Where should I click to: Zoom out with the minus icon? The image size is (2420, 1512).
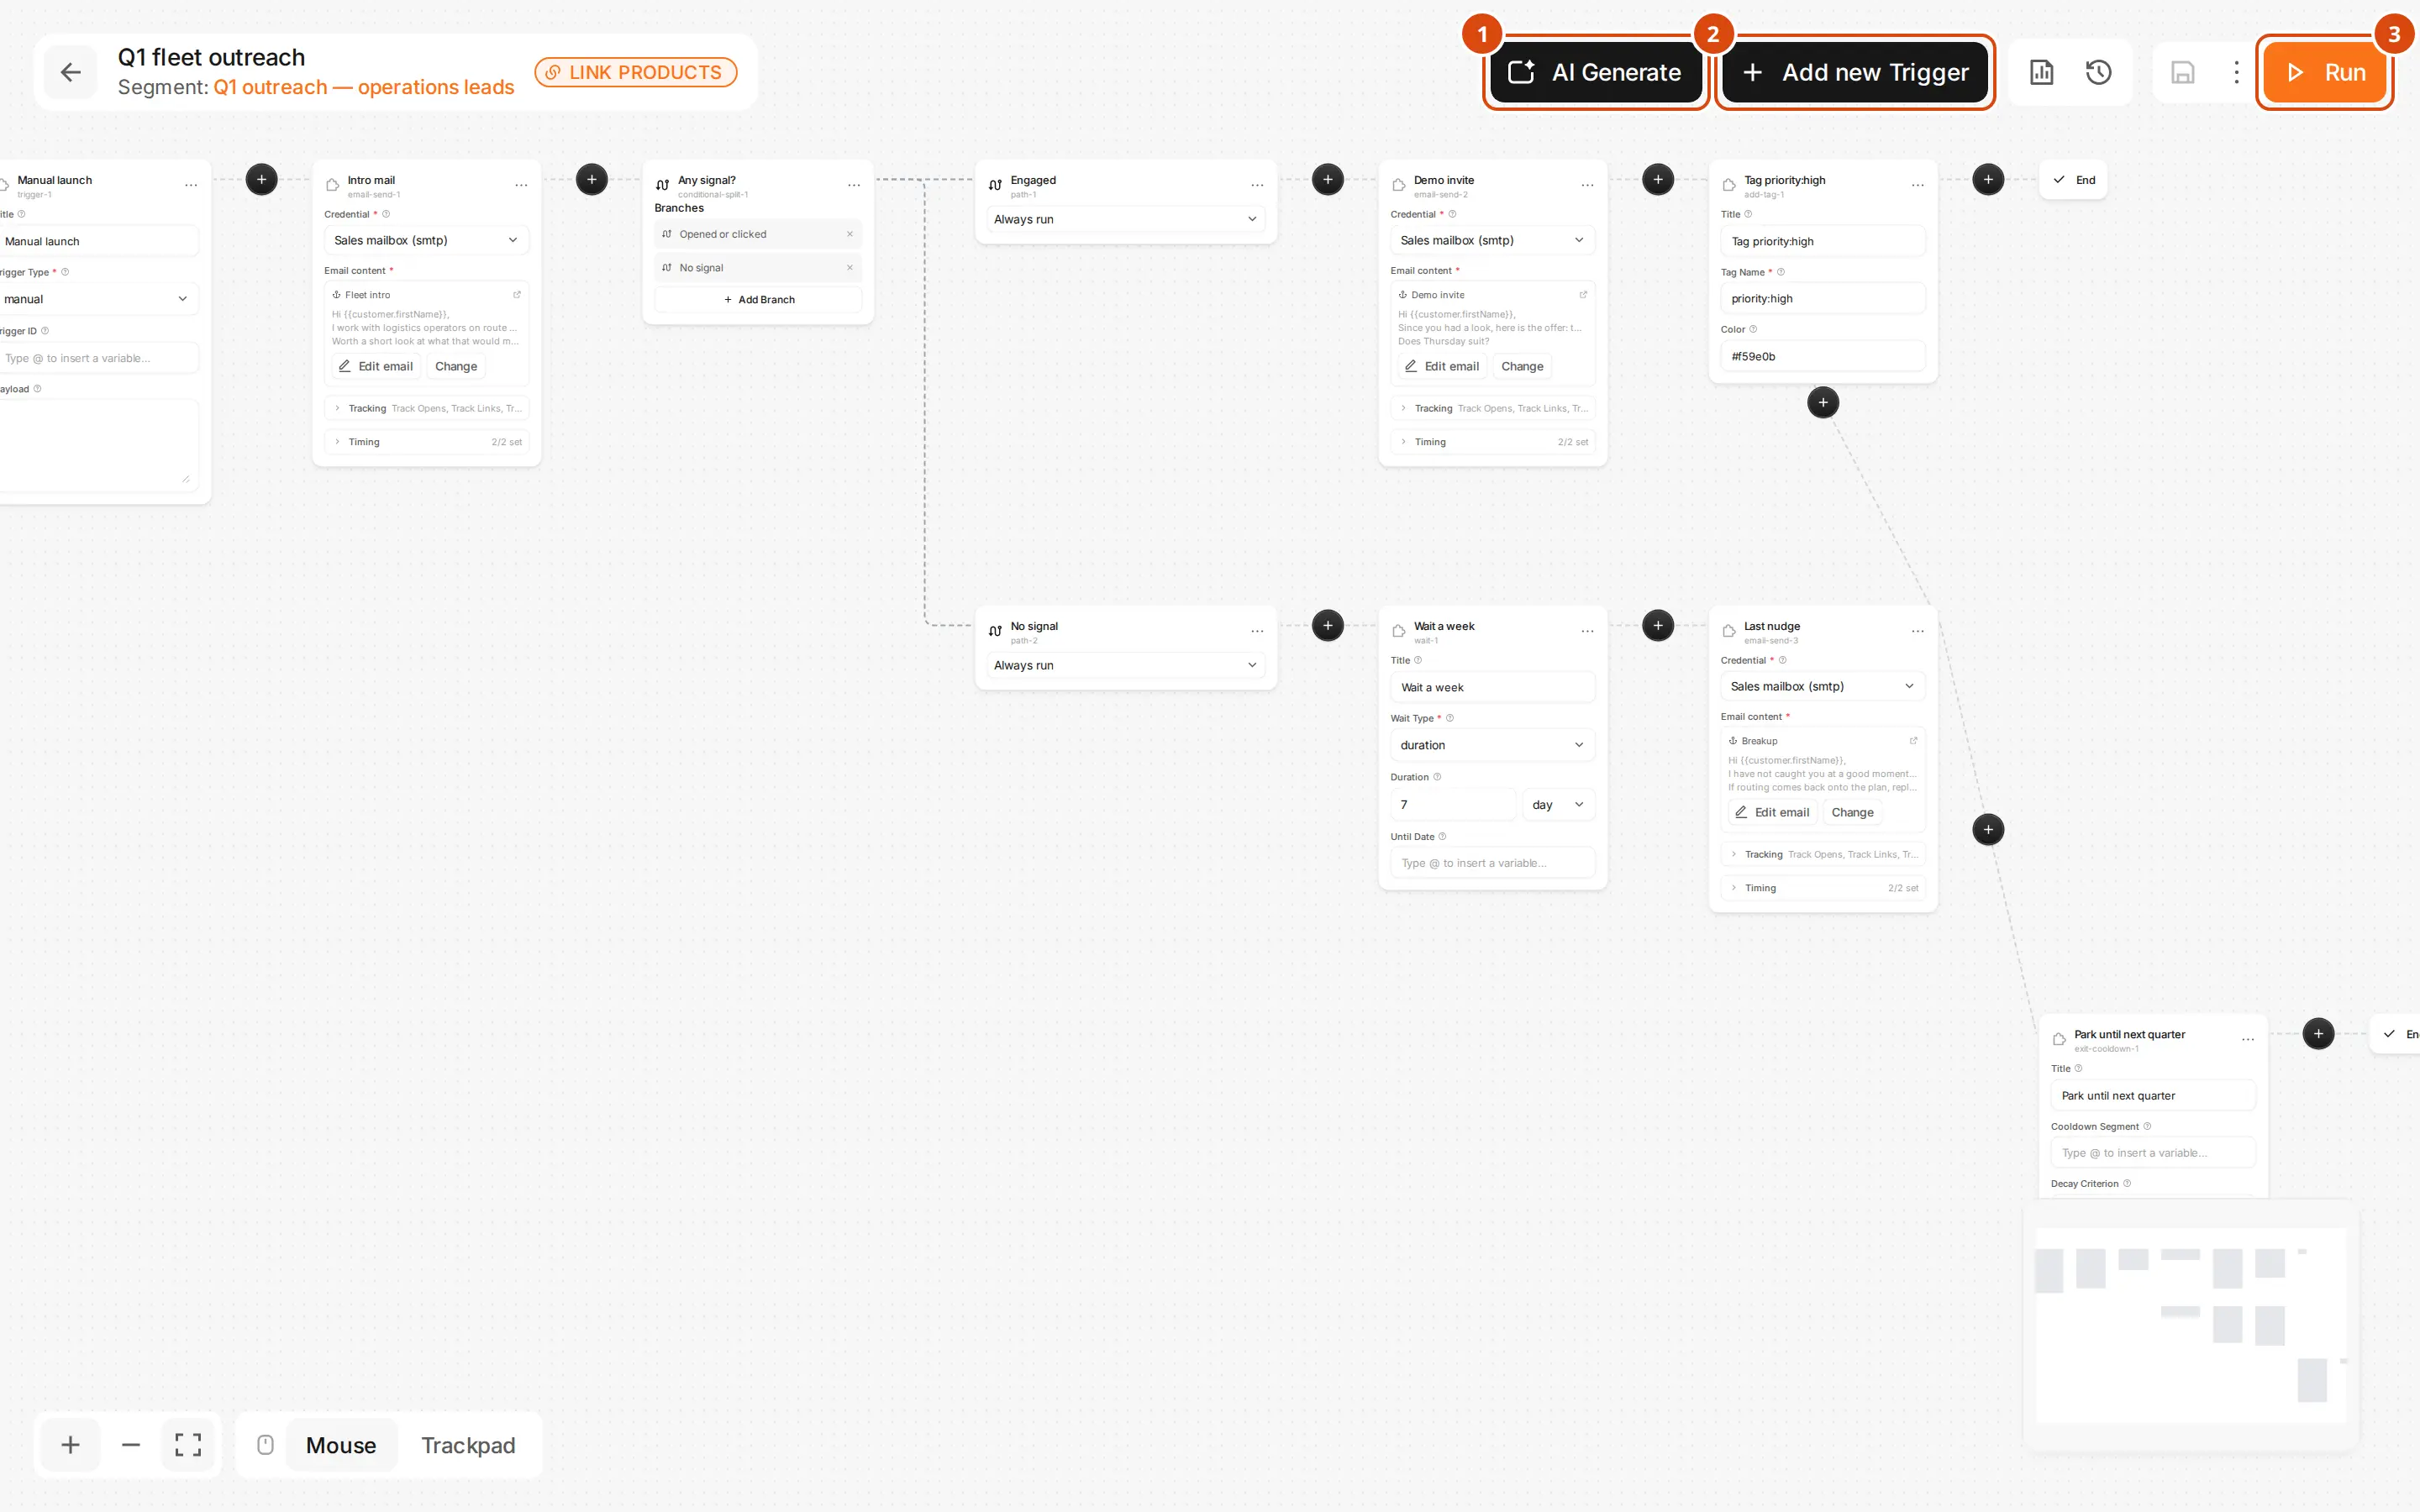[131, 1444]
